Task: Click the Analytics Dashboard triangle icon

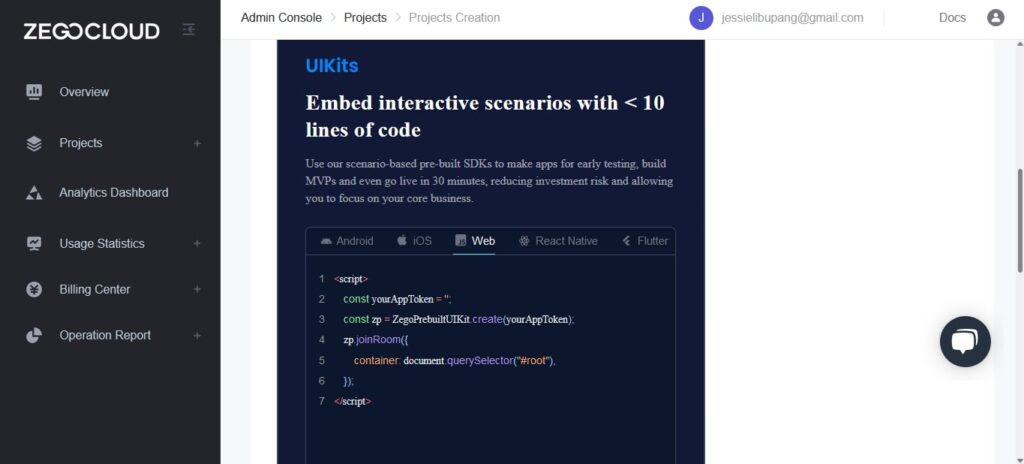Action: pos(34,193)
